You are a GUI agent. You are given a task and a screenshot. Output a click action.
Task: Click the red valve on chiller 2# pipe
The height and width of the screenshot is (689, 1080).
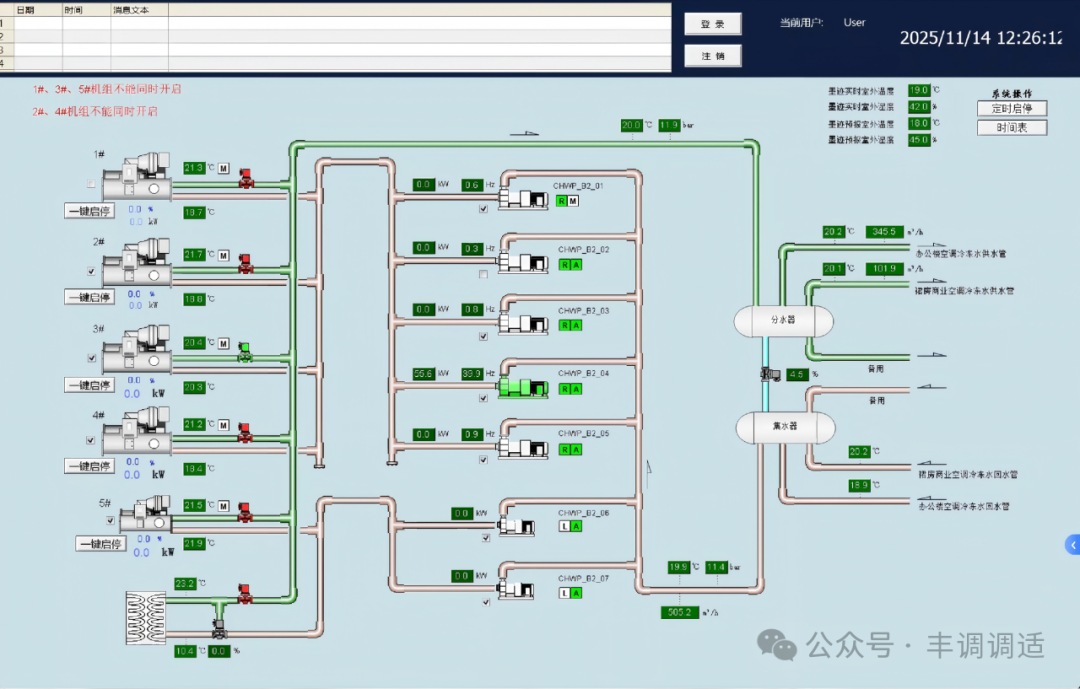point(245,264)
